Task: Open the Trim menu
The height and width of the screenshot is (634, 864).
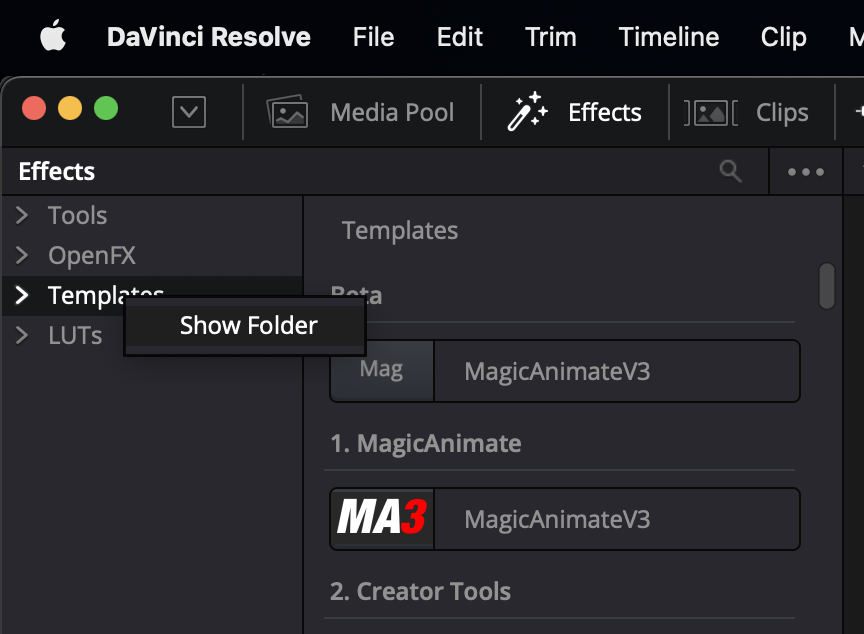Action: click(x=550, y=37)
